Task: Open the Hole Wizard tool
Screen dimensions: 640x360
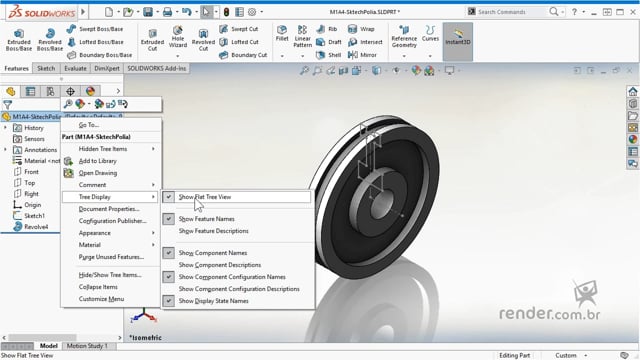Action: click(x=178, y=37)
